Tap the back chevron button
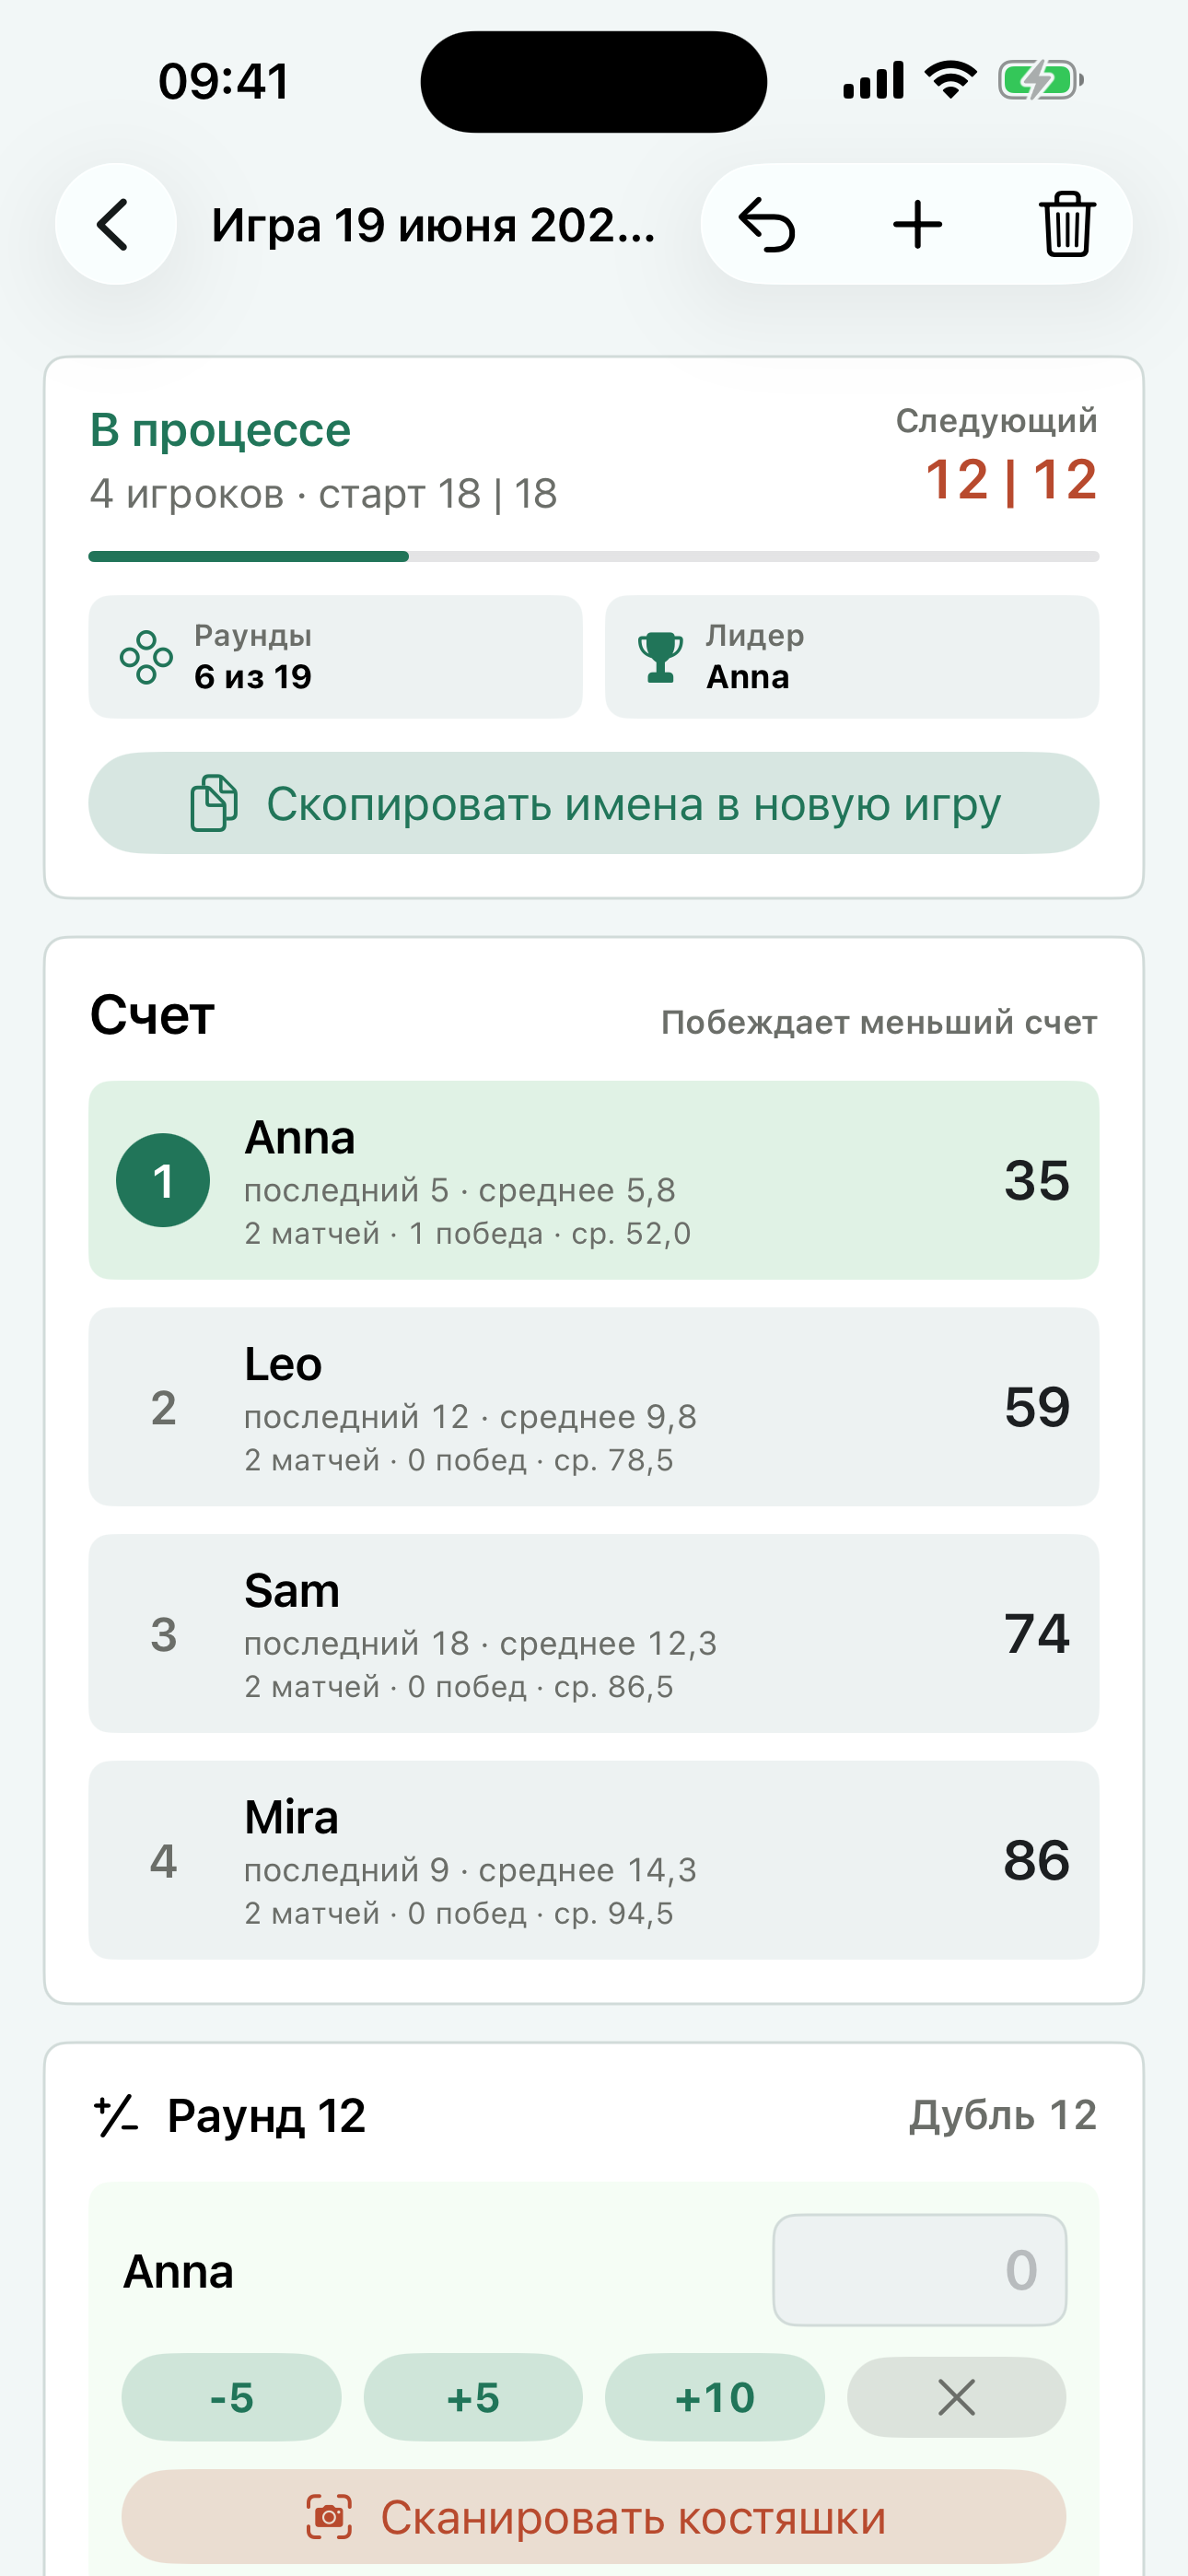1188x2576 pixels. (x=115, y=224)
